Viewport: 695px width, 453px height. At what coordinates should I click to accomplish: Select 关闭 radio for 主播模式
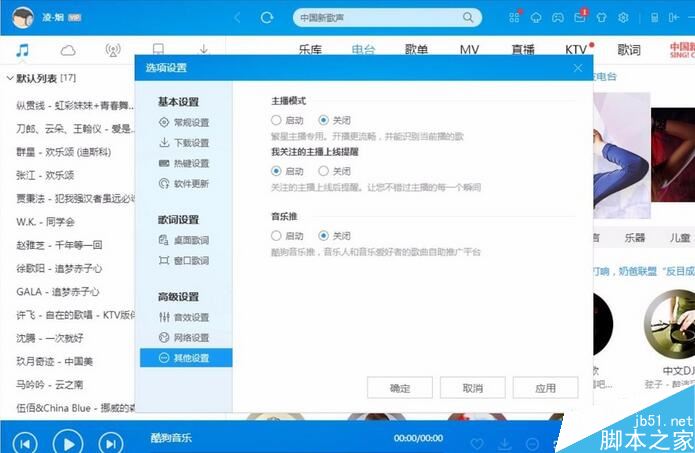(x=324, y=120)
